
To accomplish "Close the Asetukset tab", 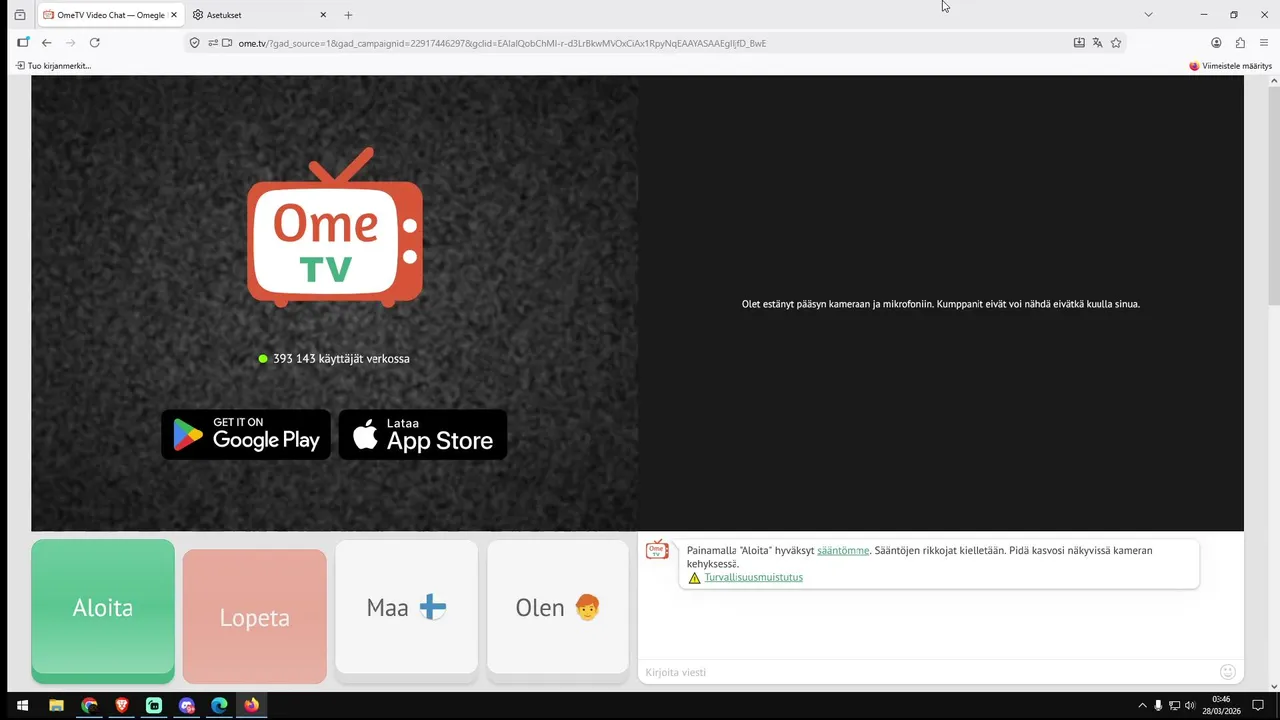I will [323, 15].
